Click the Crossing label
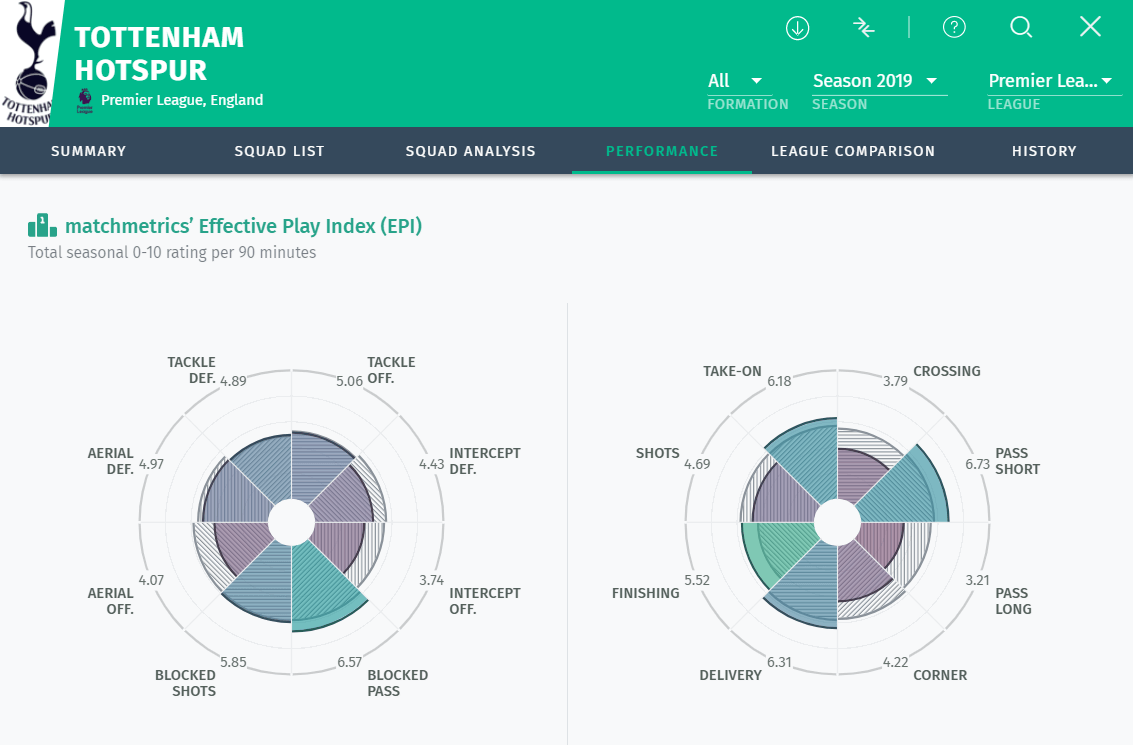The width and height of the screenshot is (1133, 745). 947,371
